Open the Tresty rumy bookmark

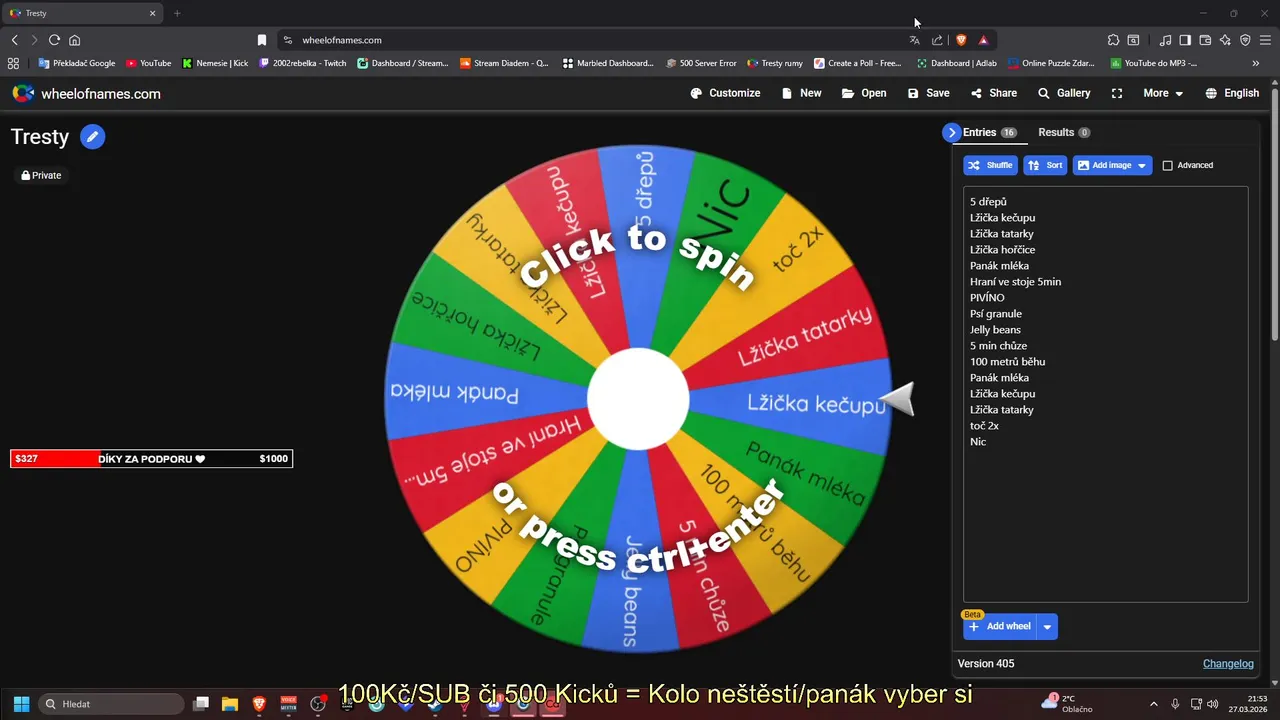coord(775,63)
